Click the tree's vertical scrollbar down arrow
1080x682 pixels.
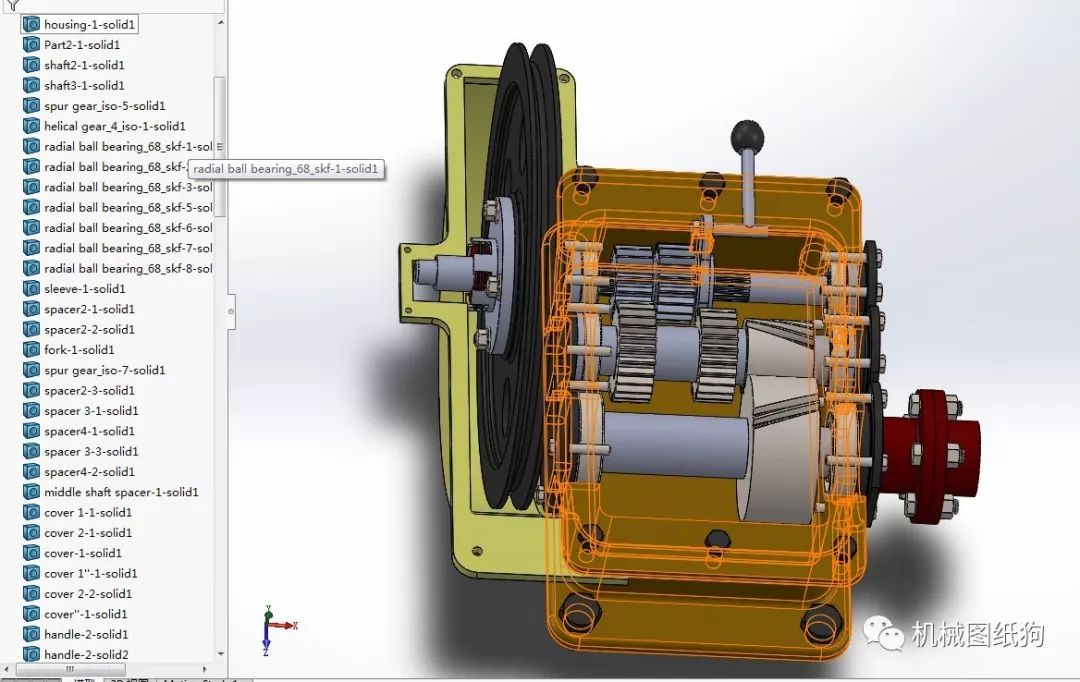220,654
